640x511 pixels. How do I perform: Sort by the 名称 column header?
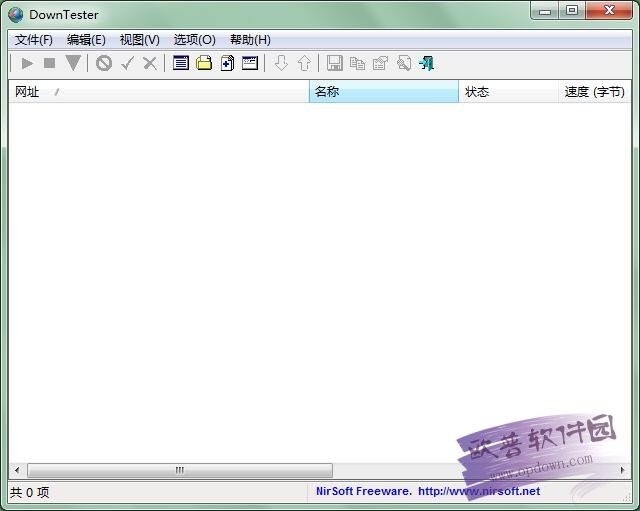pyautogui.click(x=384, y=91)
